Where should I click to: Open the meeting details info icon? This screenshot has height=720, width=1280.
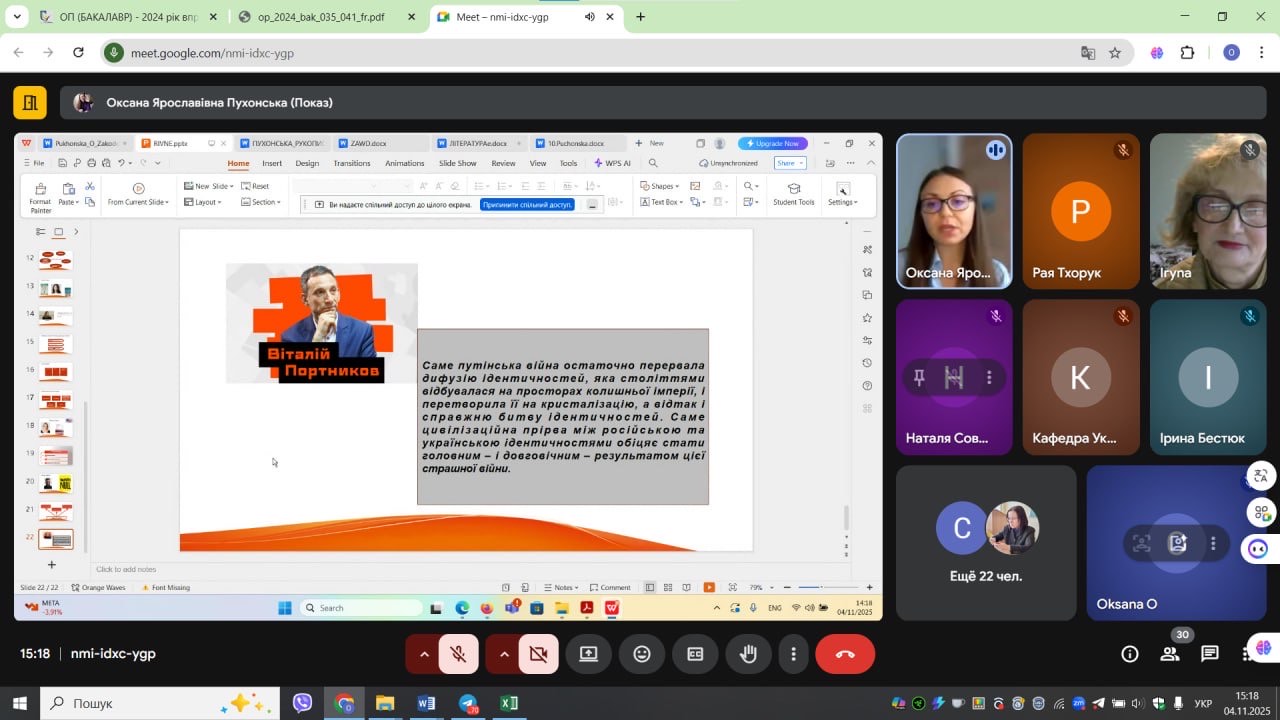[1130, 654]
